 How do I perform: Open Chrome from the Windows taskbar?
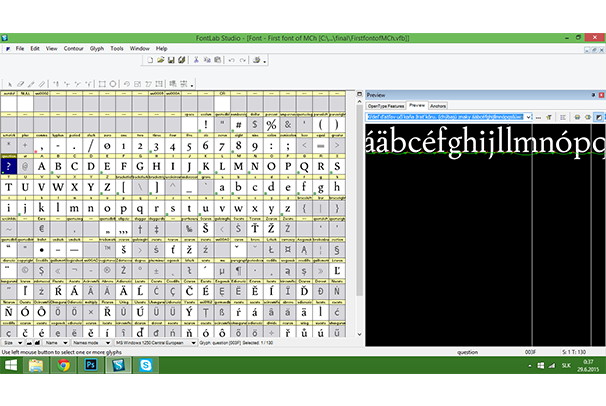click(63, 366)
